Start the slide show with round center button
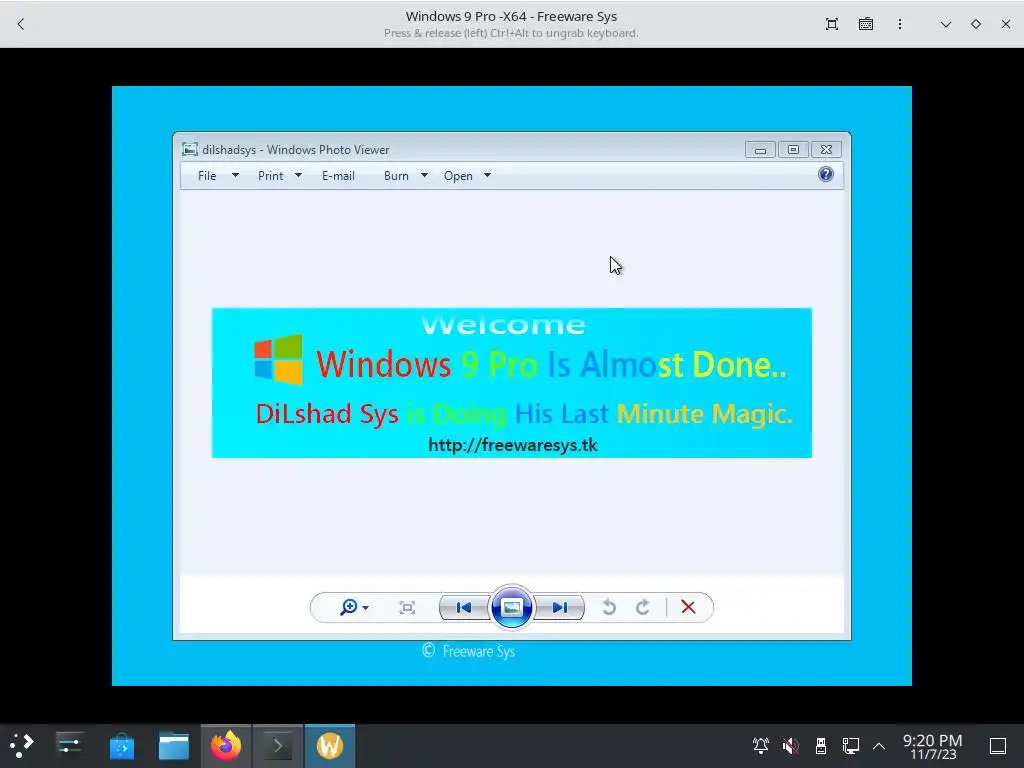Screen dimensions: 1024x768 pos(511,607)
